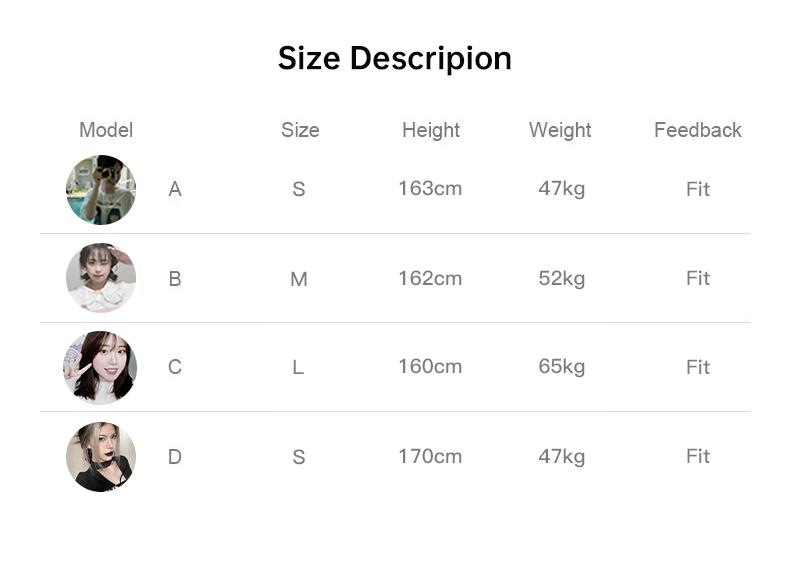Select the letter A model label
The image size is (790, 564).
pos(175,189)
